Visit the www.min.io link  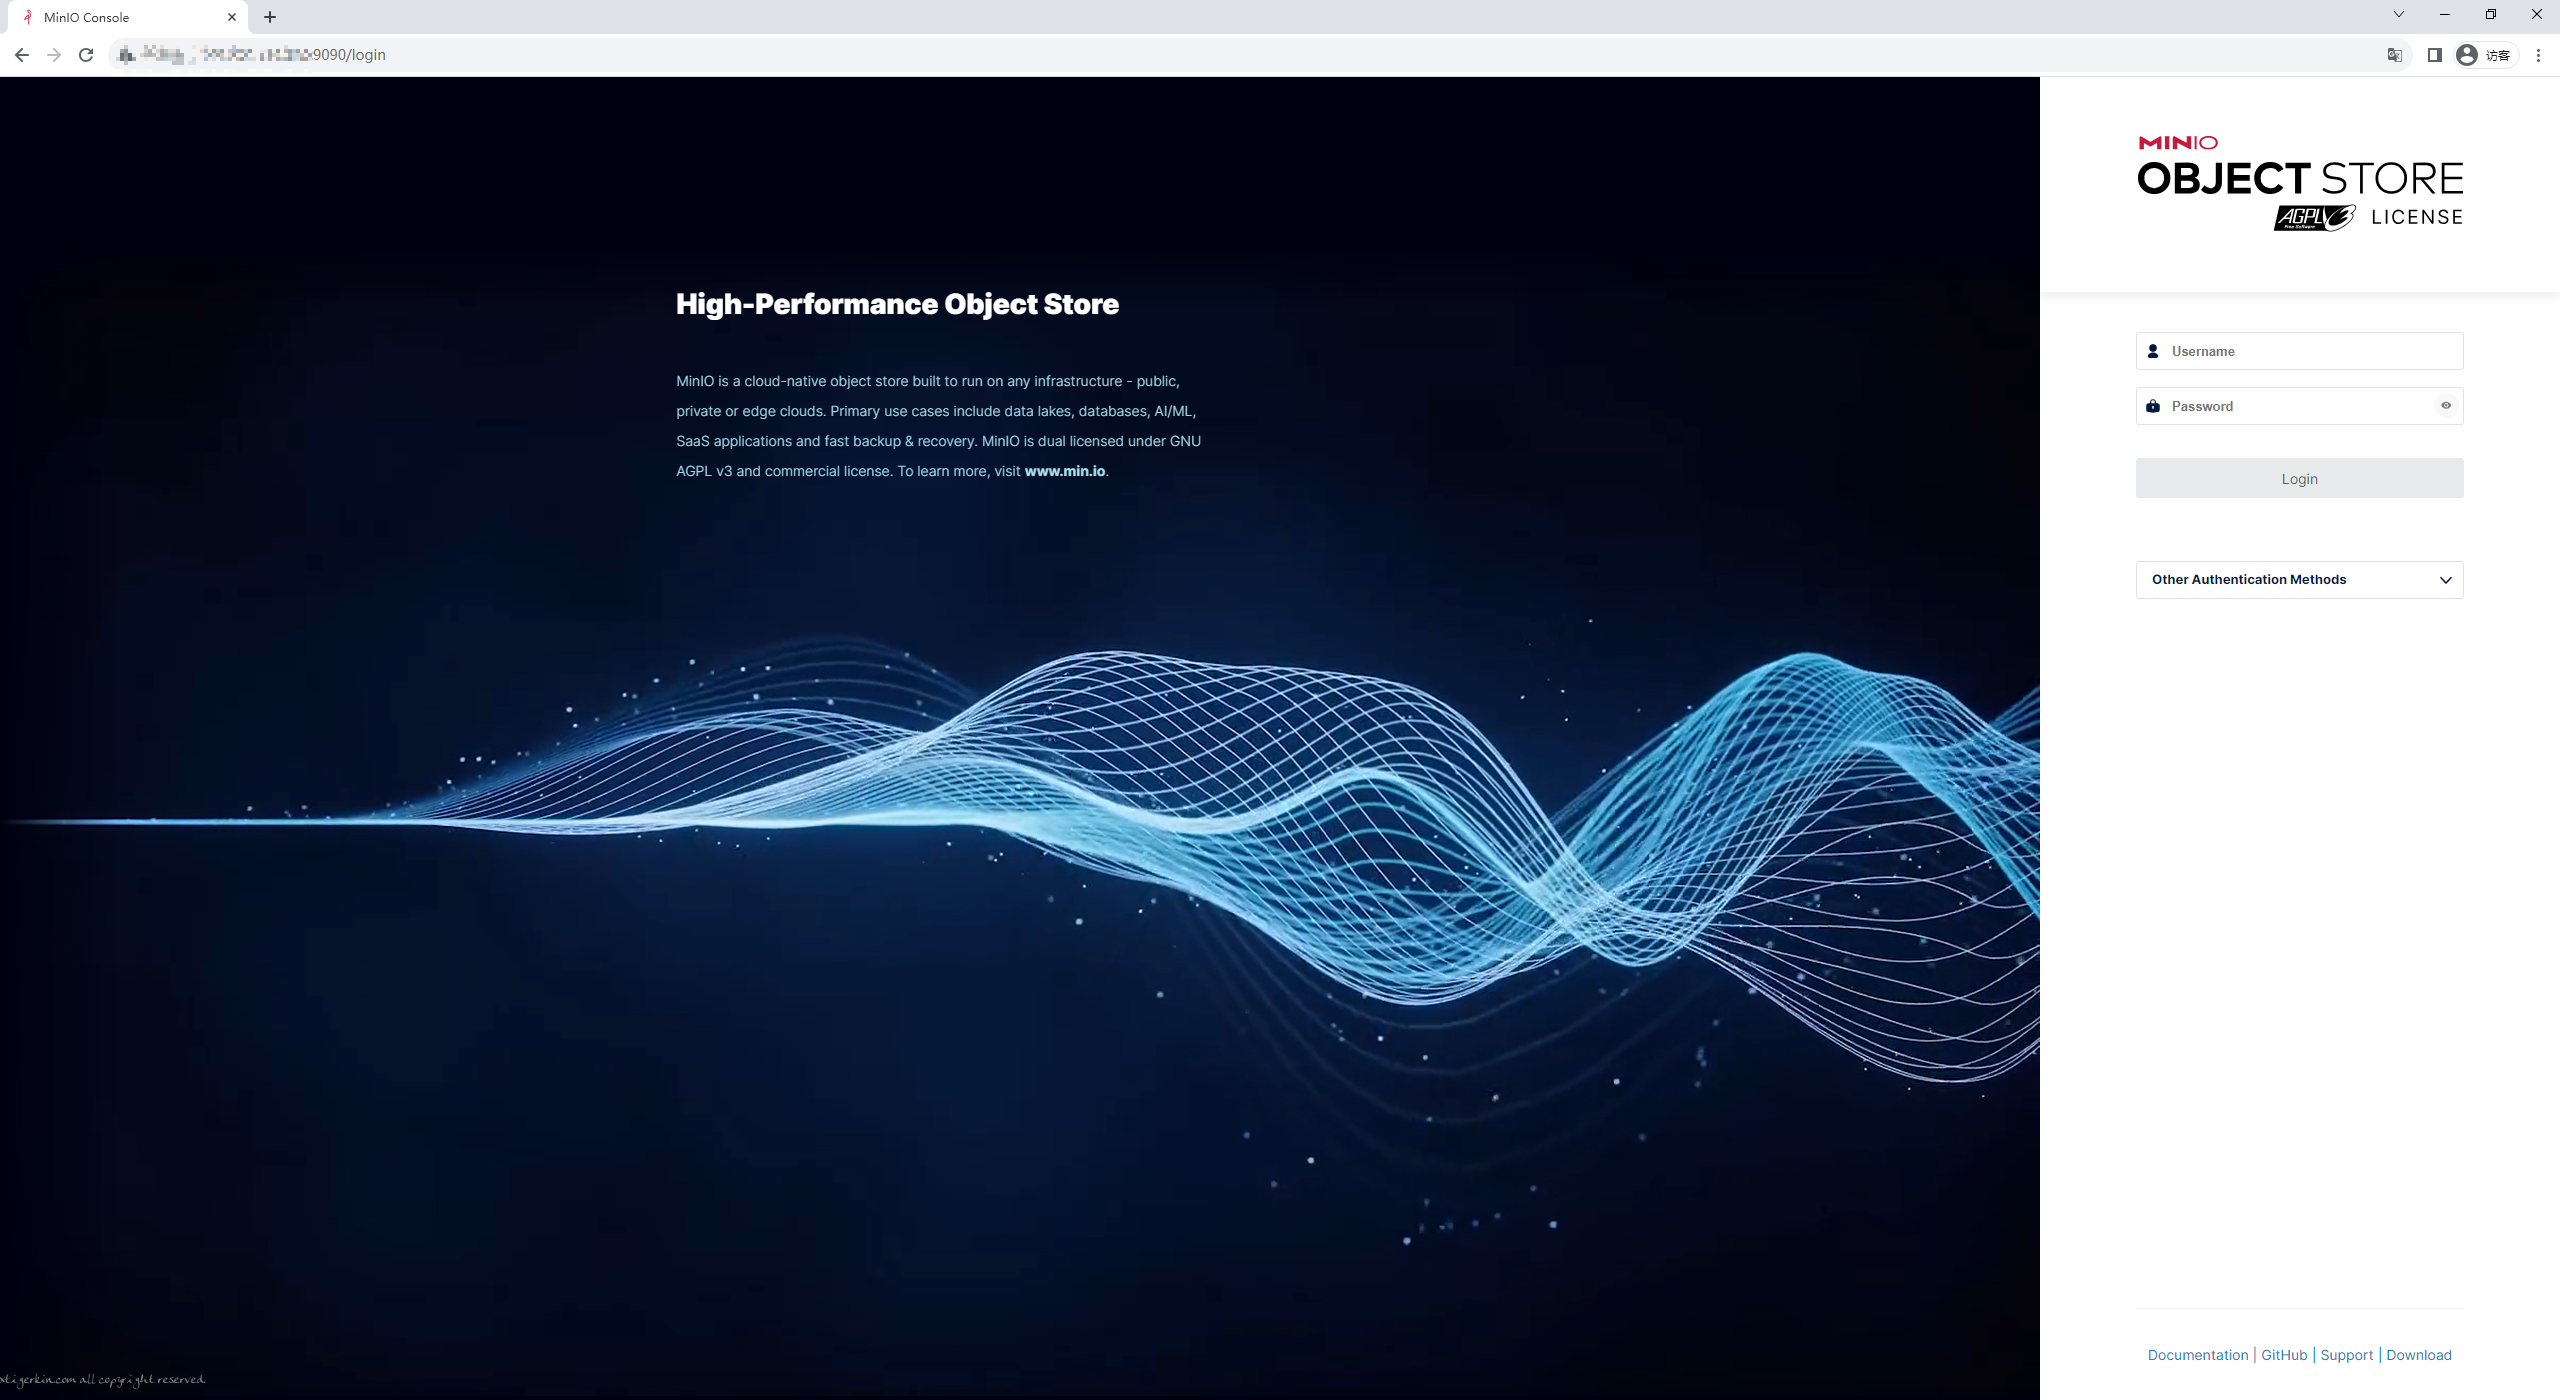click(1064, 471)
